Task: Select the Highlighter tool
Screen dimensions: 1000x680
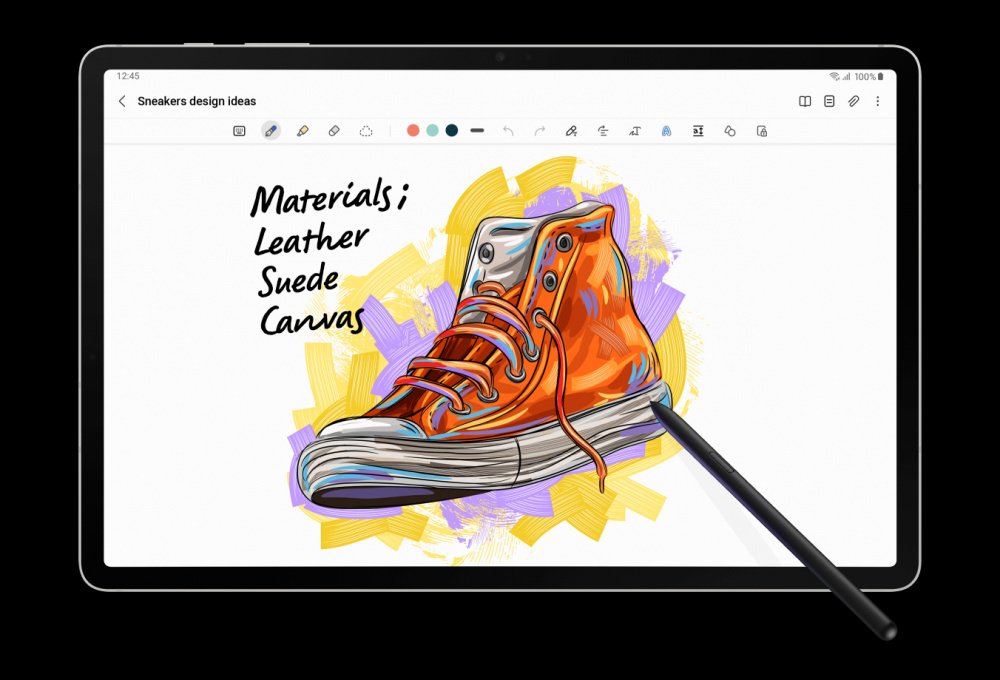Action: pos(302,131)
